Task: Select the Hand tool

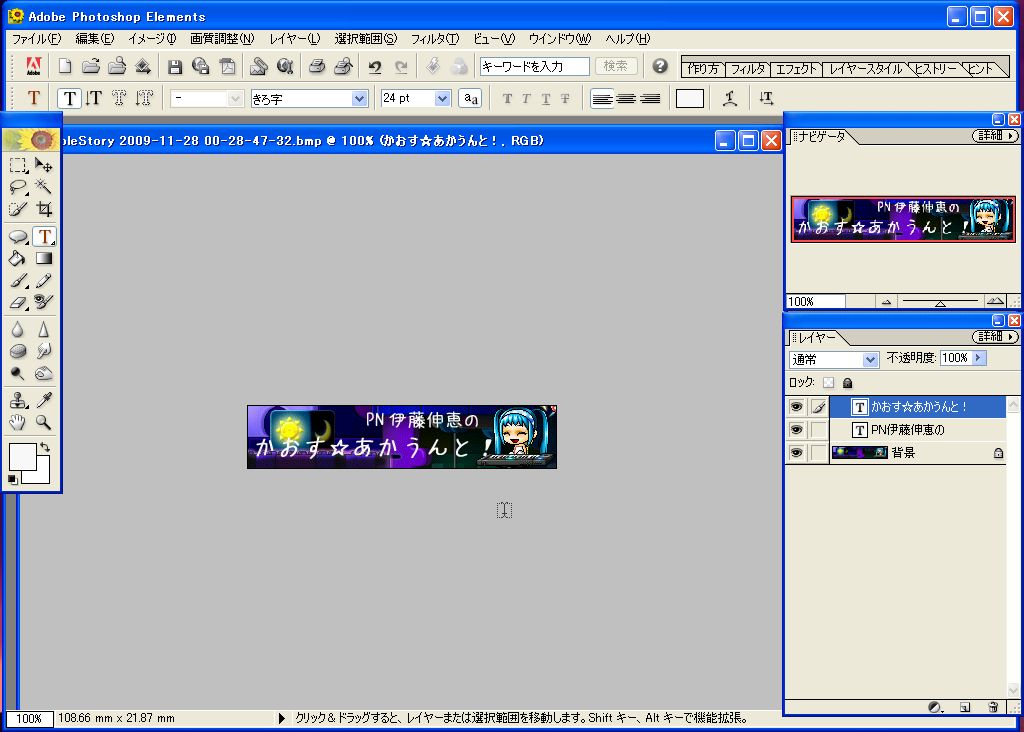Action: [18, 422]
